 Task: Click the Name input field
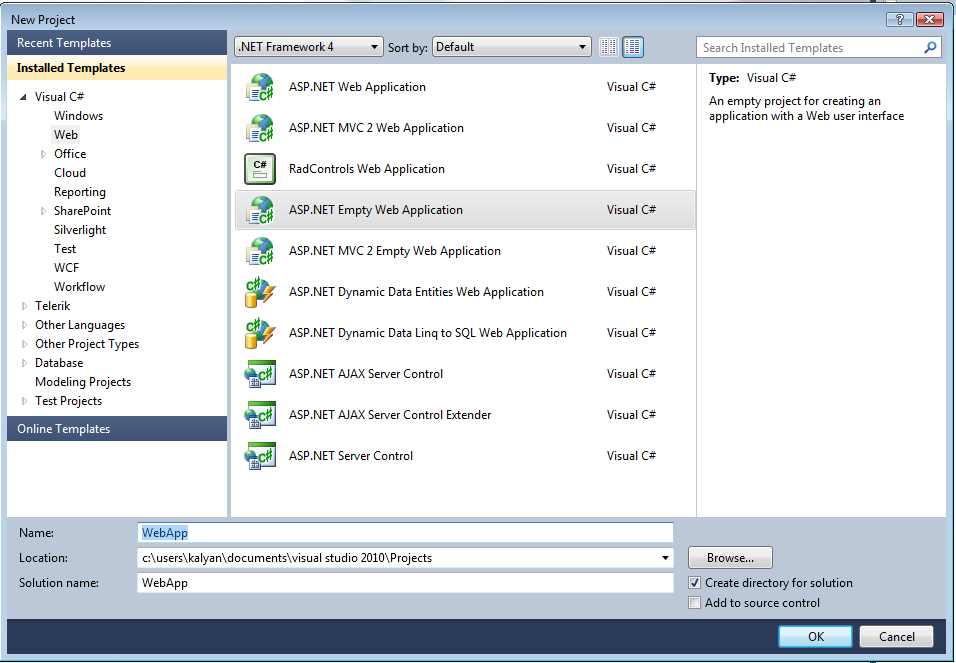[405, 532]
